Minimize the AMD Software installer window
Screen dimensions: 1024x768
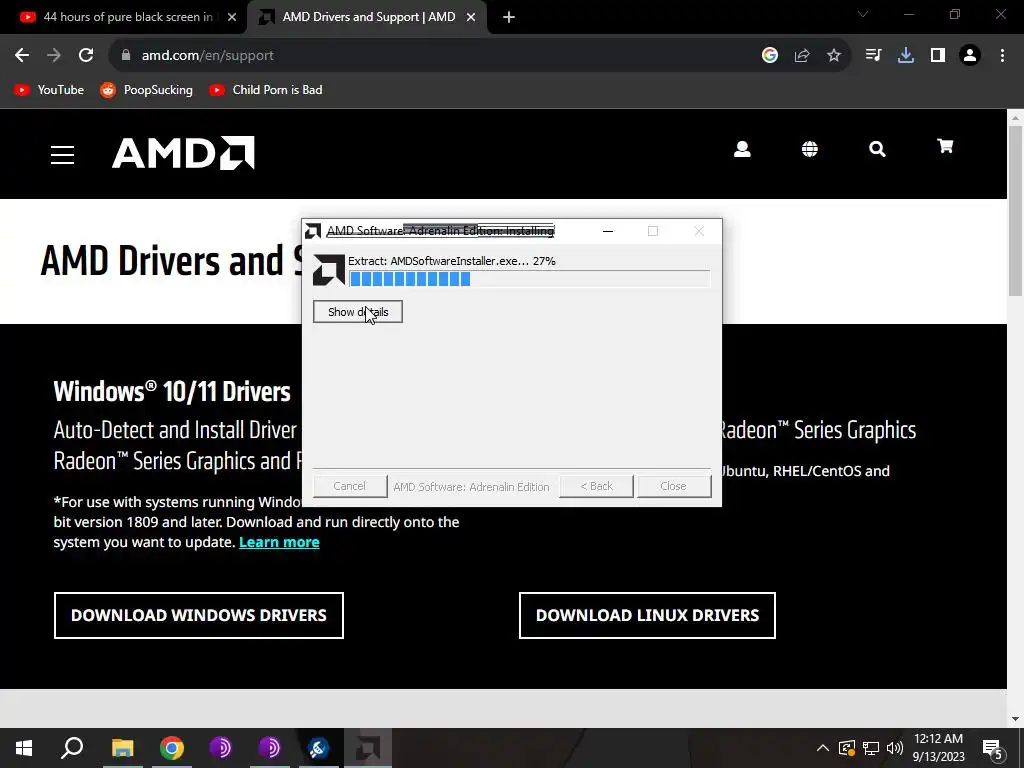607,231
